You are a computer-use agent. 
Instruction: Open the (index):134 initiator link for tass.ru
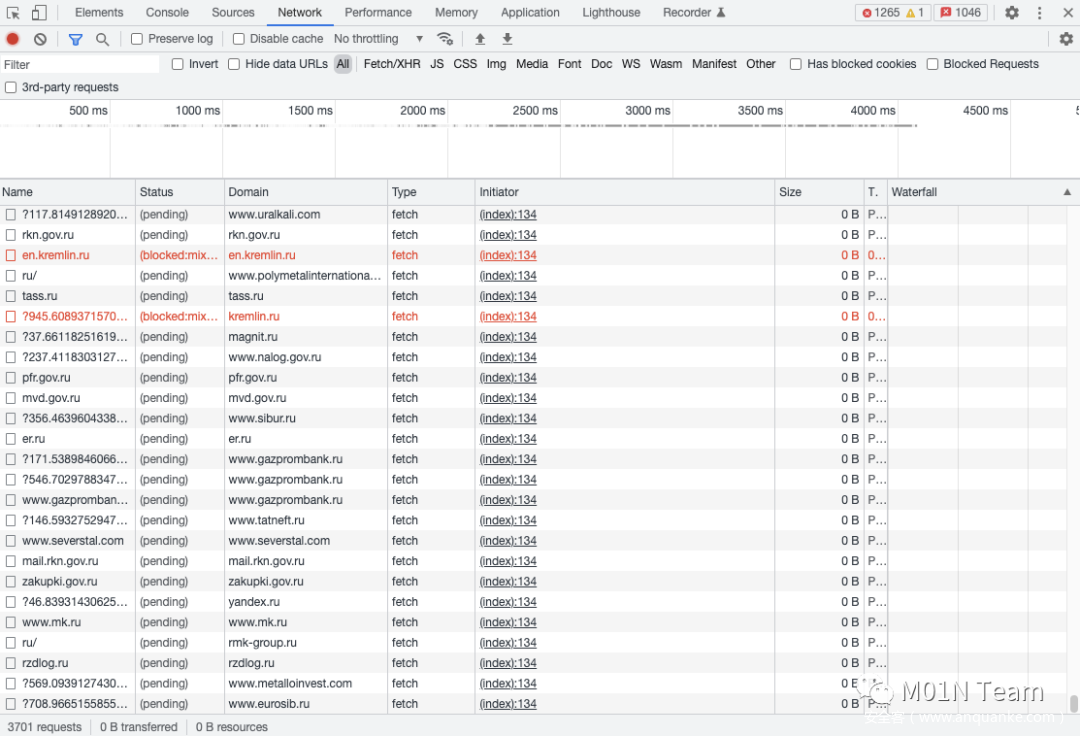click(x=508, y=296)
